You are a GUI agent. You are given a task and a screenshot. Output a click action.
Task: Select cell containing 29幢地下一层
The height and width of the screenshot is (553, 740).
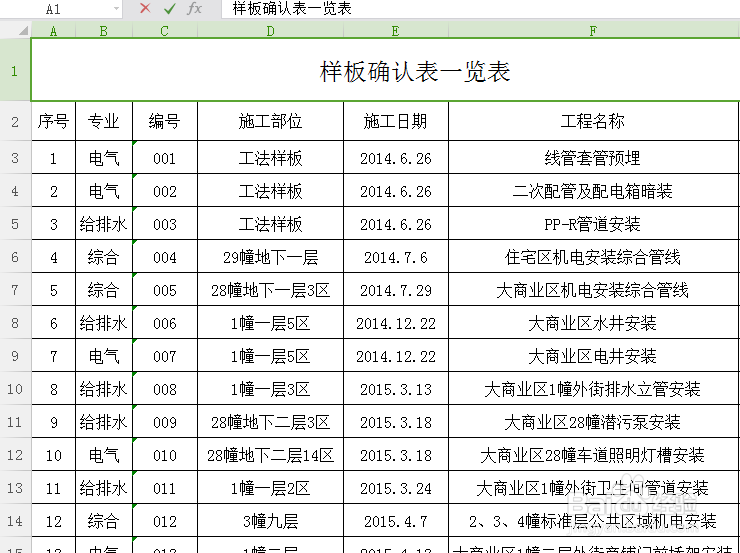pyautogui.click(x=270, y=257)
